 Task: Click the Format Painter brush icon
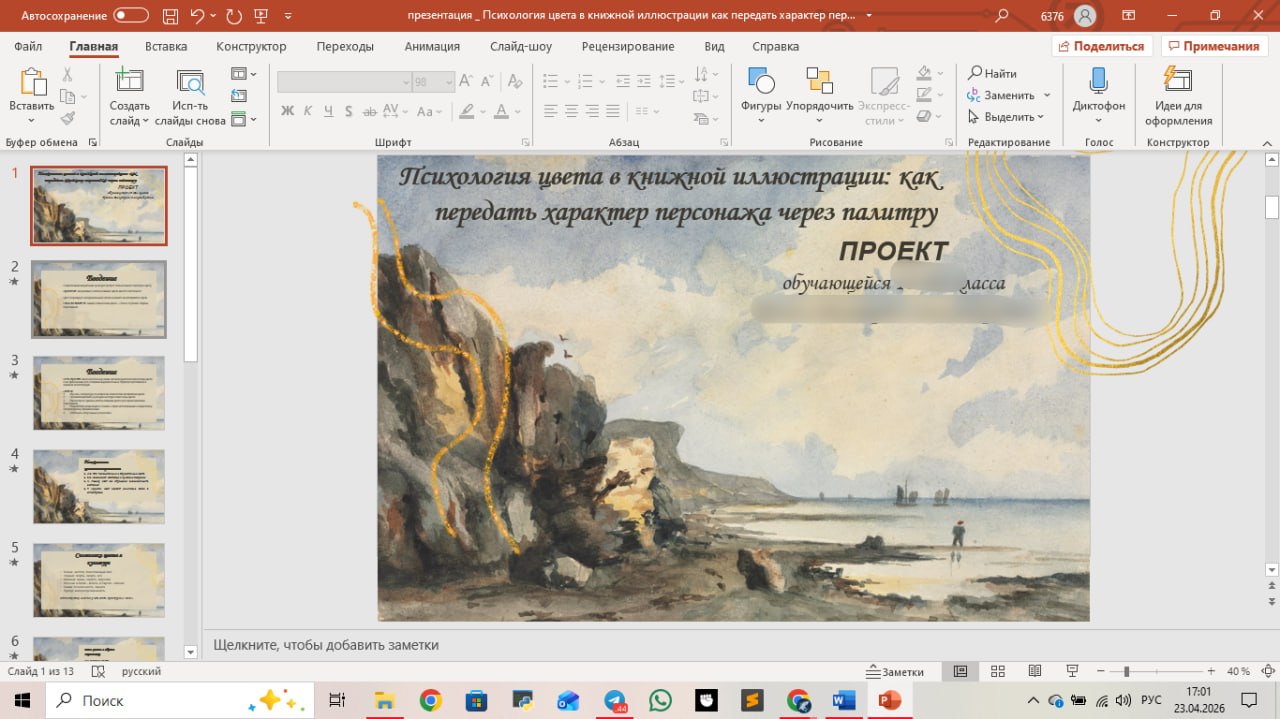pos(67,118)
